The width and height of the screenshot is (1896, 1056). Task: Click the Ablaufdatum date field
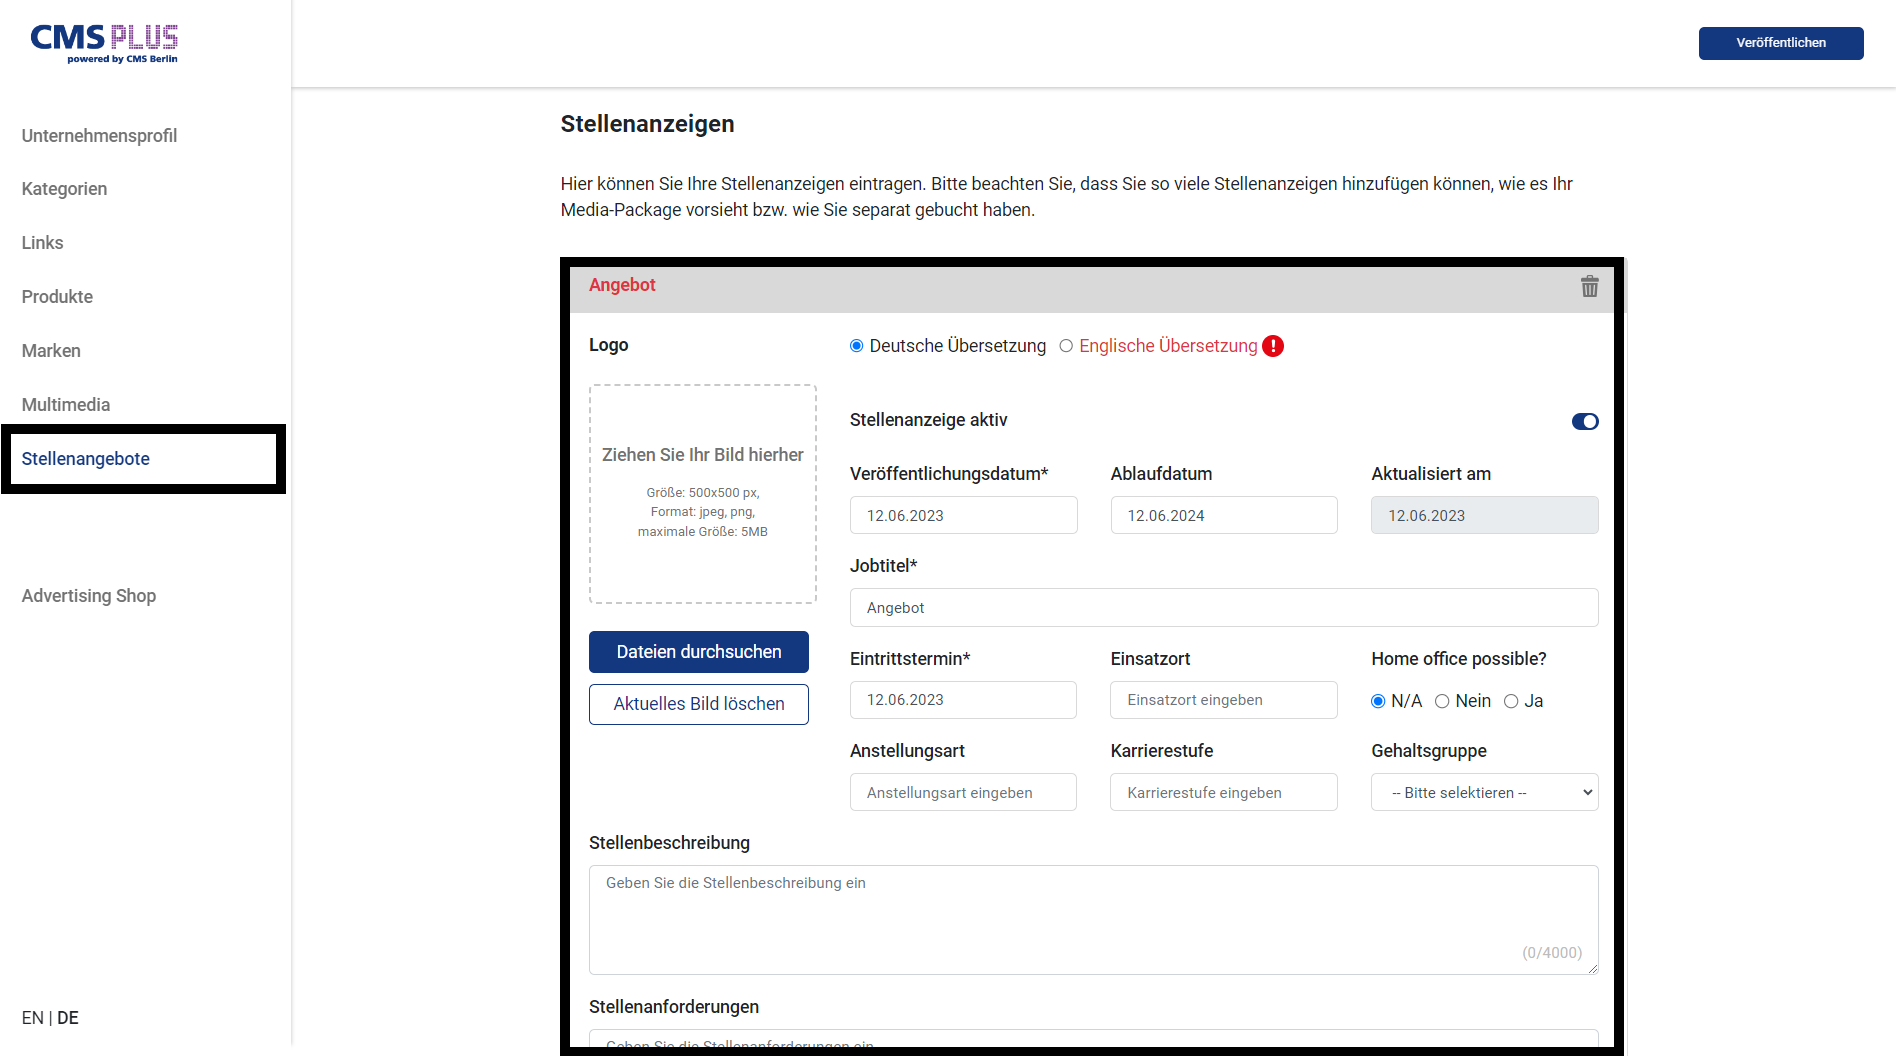pos(1224,515)
